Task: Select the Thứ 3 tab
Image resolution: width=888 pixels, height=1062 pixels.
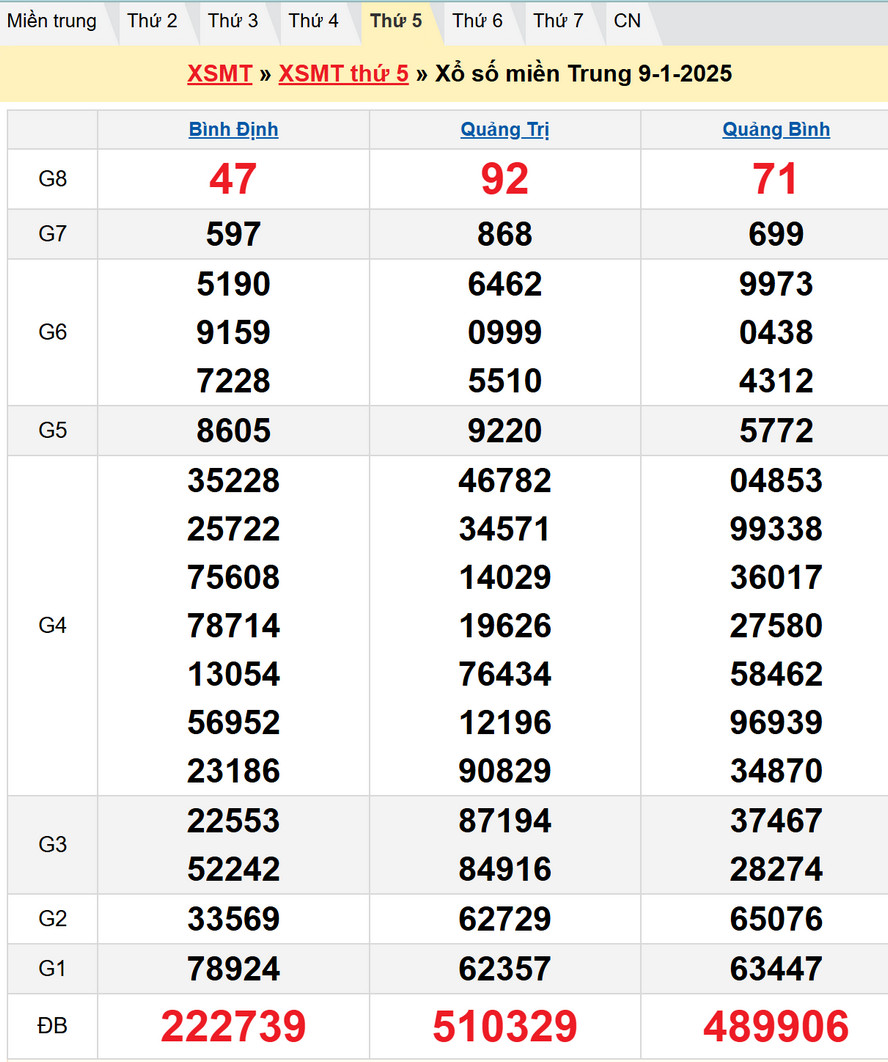Action: pyautogui.click(x=233, y=21)
